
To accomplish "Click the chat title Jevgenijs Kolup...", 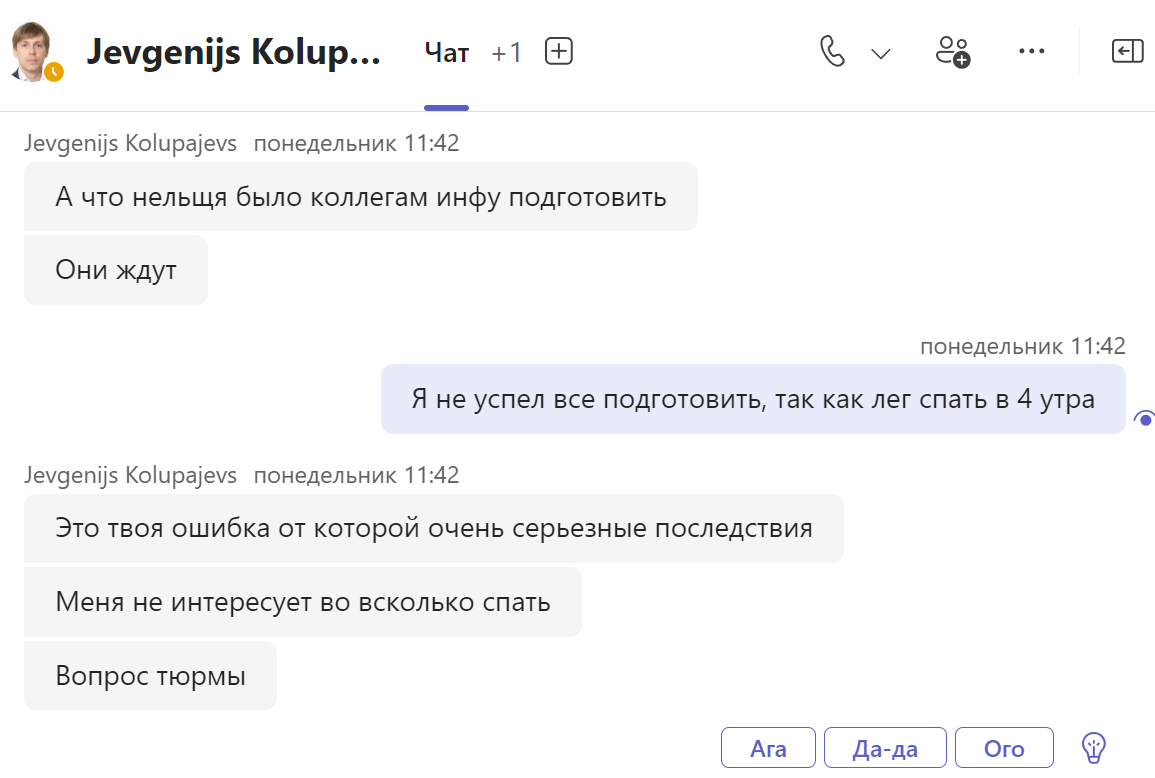I will point(233,52).
